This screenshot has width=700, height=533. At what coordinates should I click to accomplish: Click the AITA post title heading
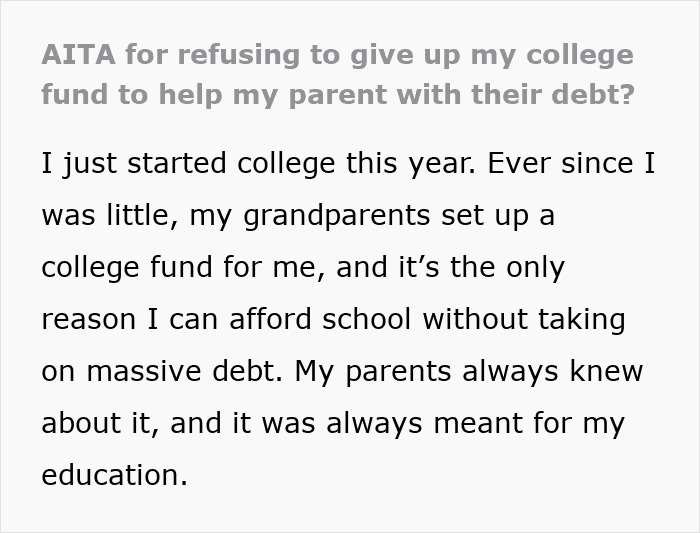click(x=338, y=75)
